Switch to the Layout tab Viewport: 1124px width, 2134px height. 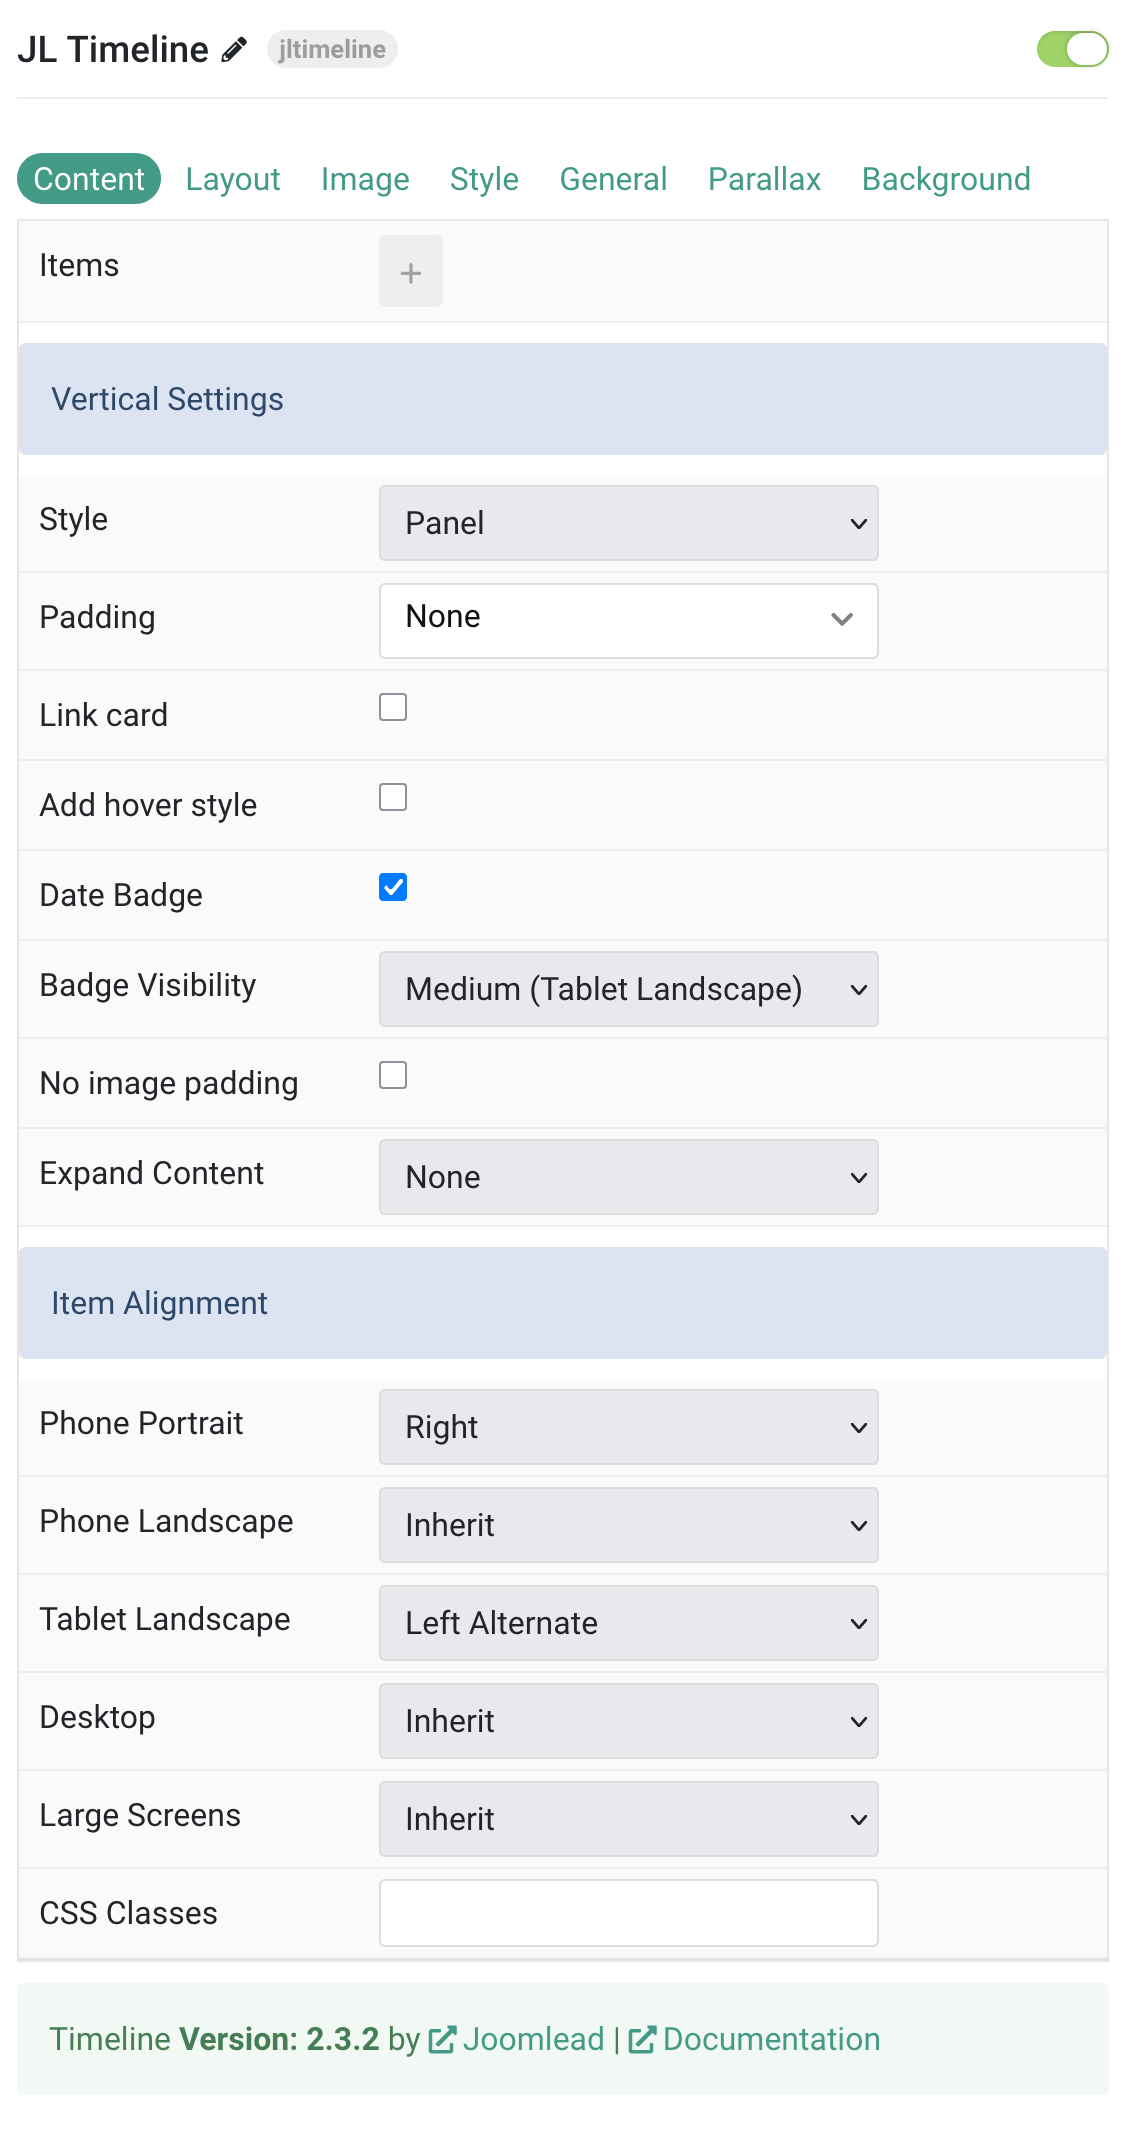pos(233,179)
